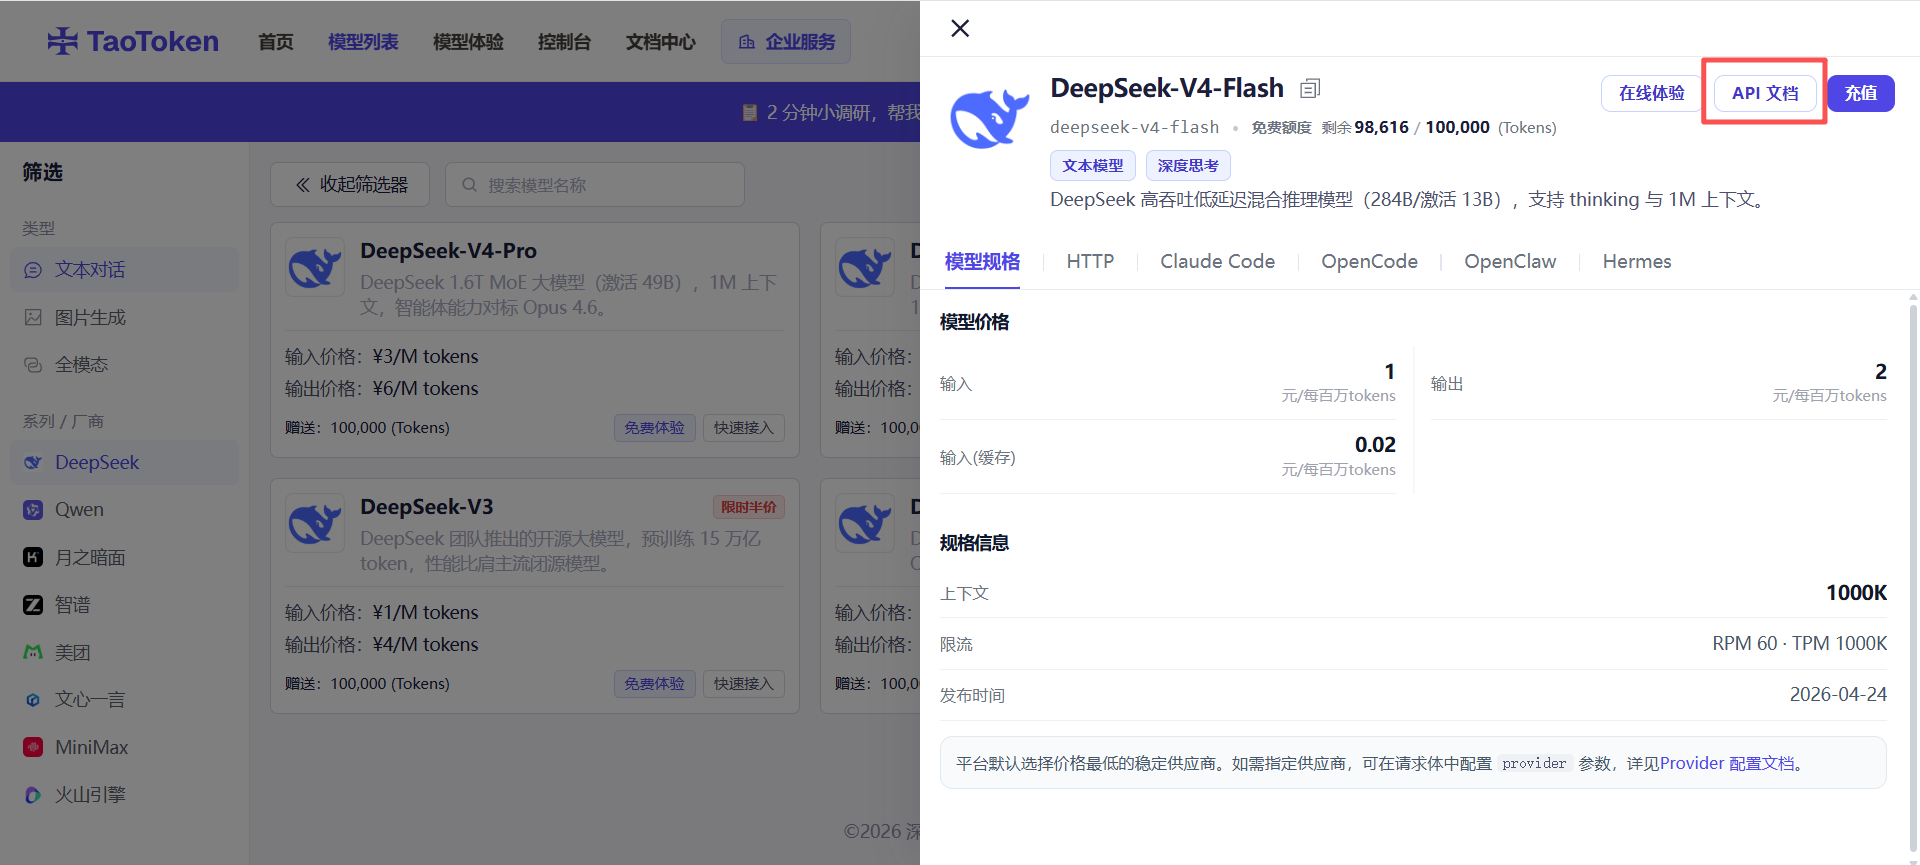Viewport: 1920px width, 865px height.
Task: Open the DeepSeek-V3 card title
Action: tap(427, 507)
